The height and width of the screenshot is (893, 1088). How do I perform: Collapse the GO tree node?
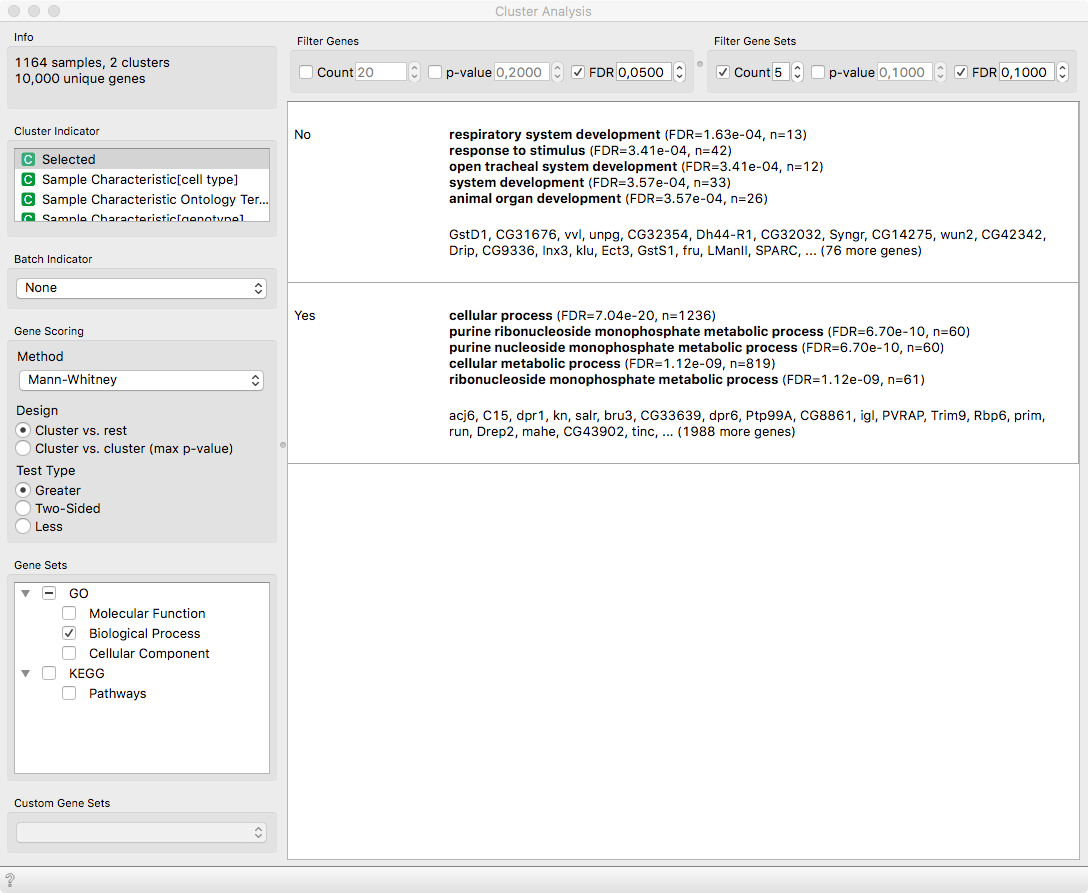click(26, 593)
